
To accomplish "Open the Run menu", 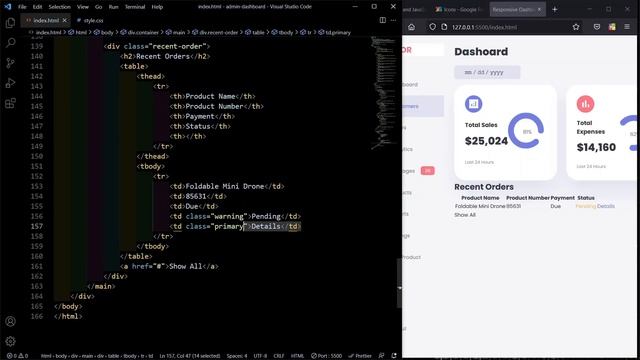I will coord(113,7).
